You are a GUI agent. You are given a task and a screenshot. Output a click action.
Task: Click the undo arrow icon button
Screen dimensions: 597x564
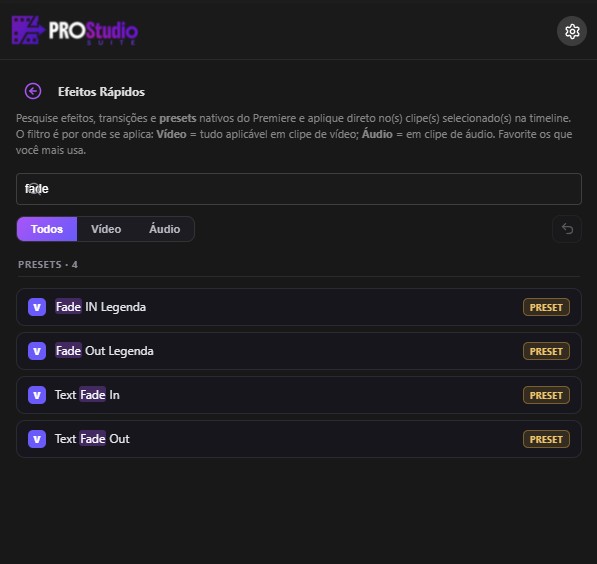pos(567,229)
